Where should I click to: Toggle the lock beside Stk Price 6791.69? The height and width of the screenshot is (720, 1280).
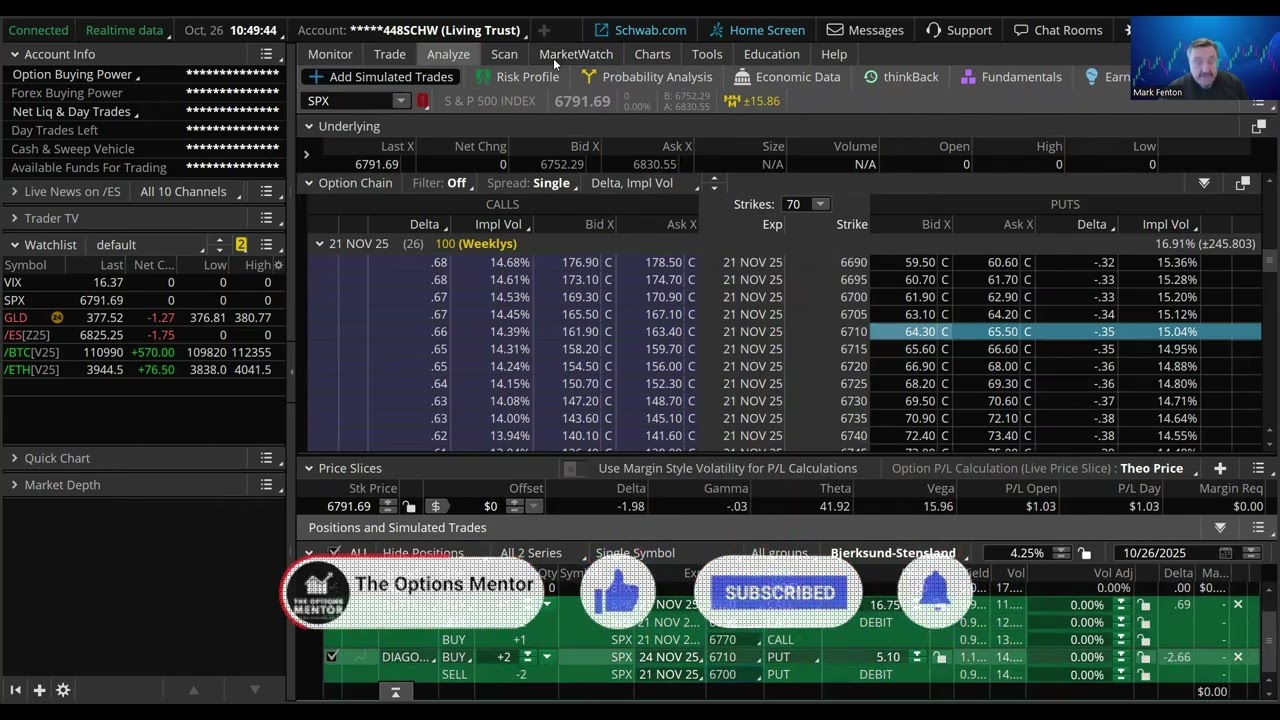[410, 507]
